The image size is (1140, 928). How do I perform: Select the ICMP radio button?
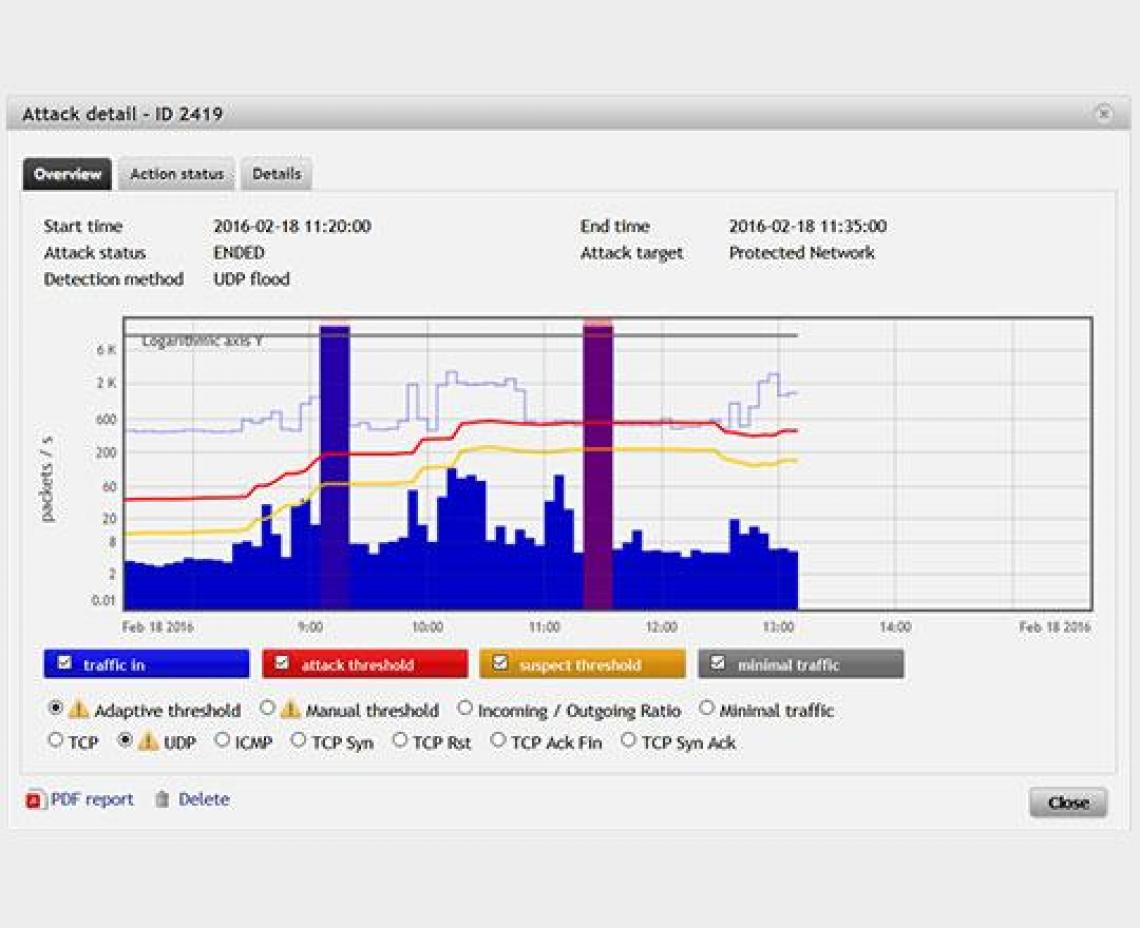click(221, 740)
